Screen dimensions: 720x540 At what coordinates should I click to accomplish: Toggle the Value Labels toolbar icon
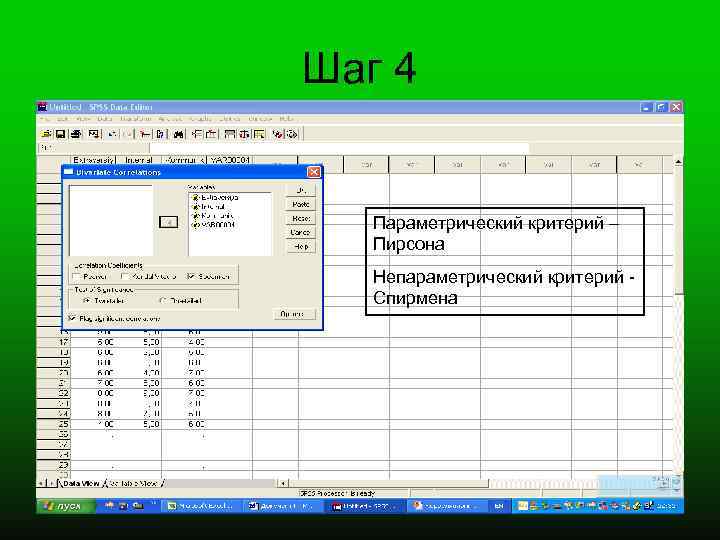pos(278,134)
